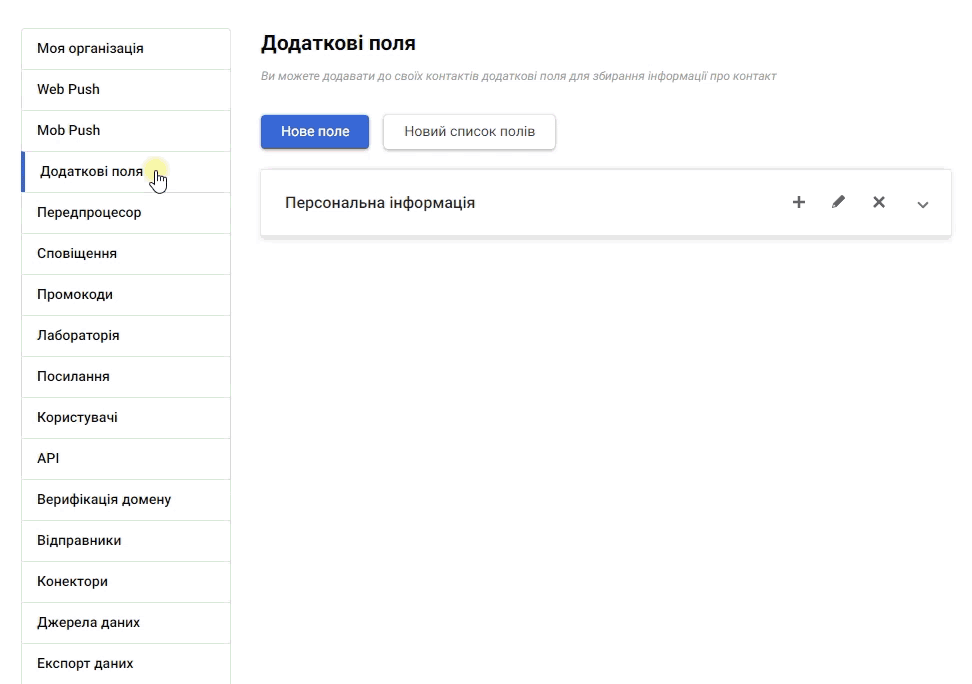Open Джерела даних section
This screenshot has width=972, height=684.
click(126, 623)
